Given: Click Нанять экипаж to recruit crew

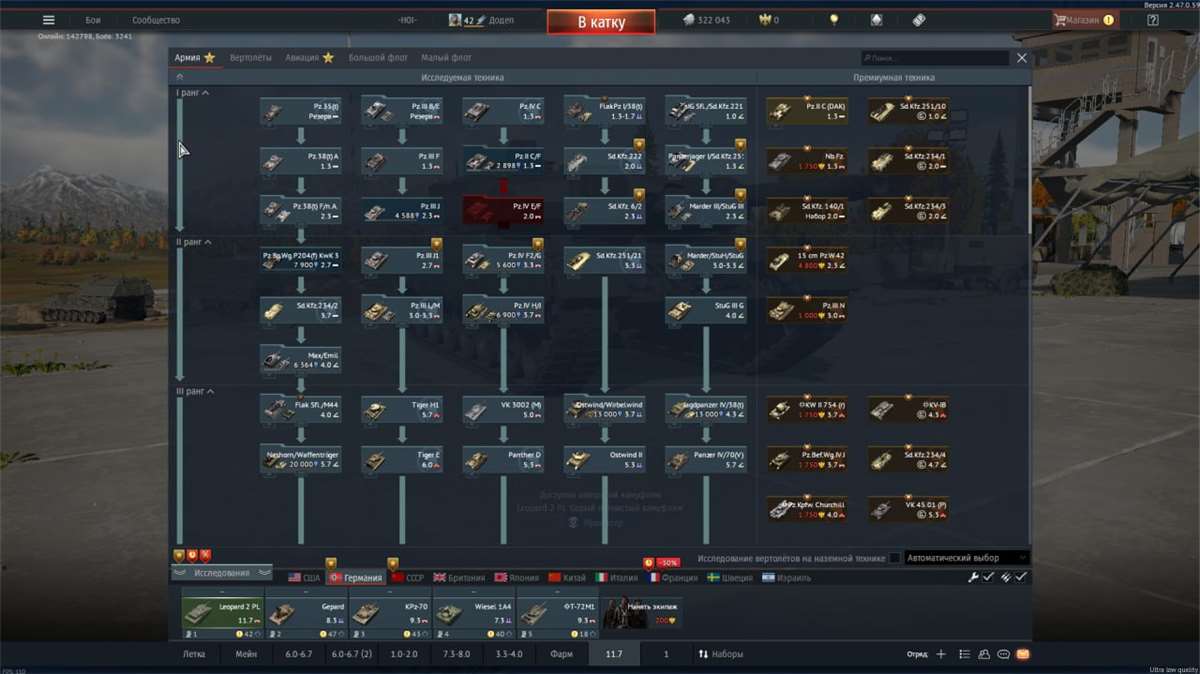Looking at the screenshot, I should [x=642, y=613].
